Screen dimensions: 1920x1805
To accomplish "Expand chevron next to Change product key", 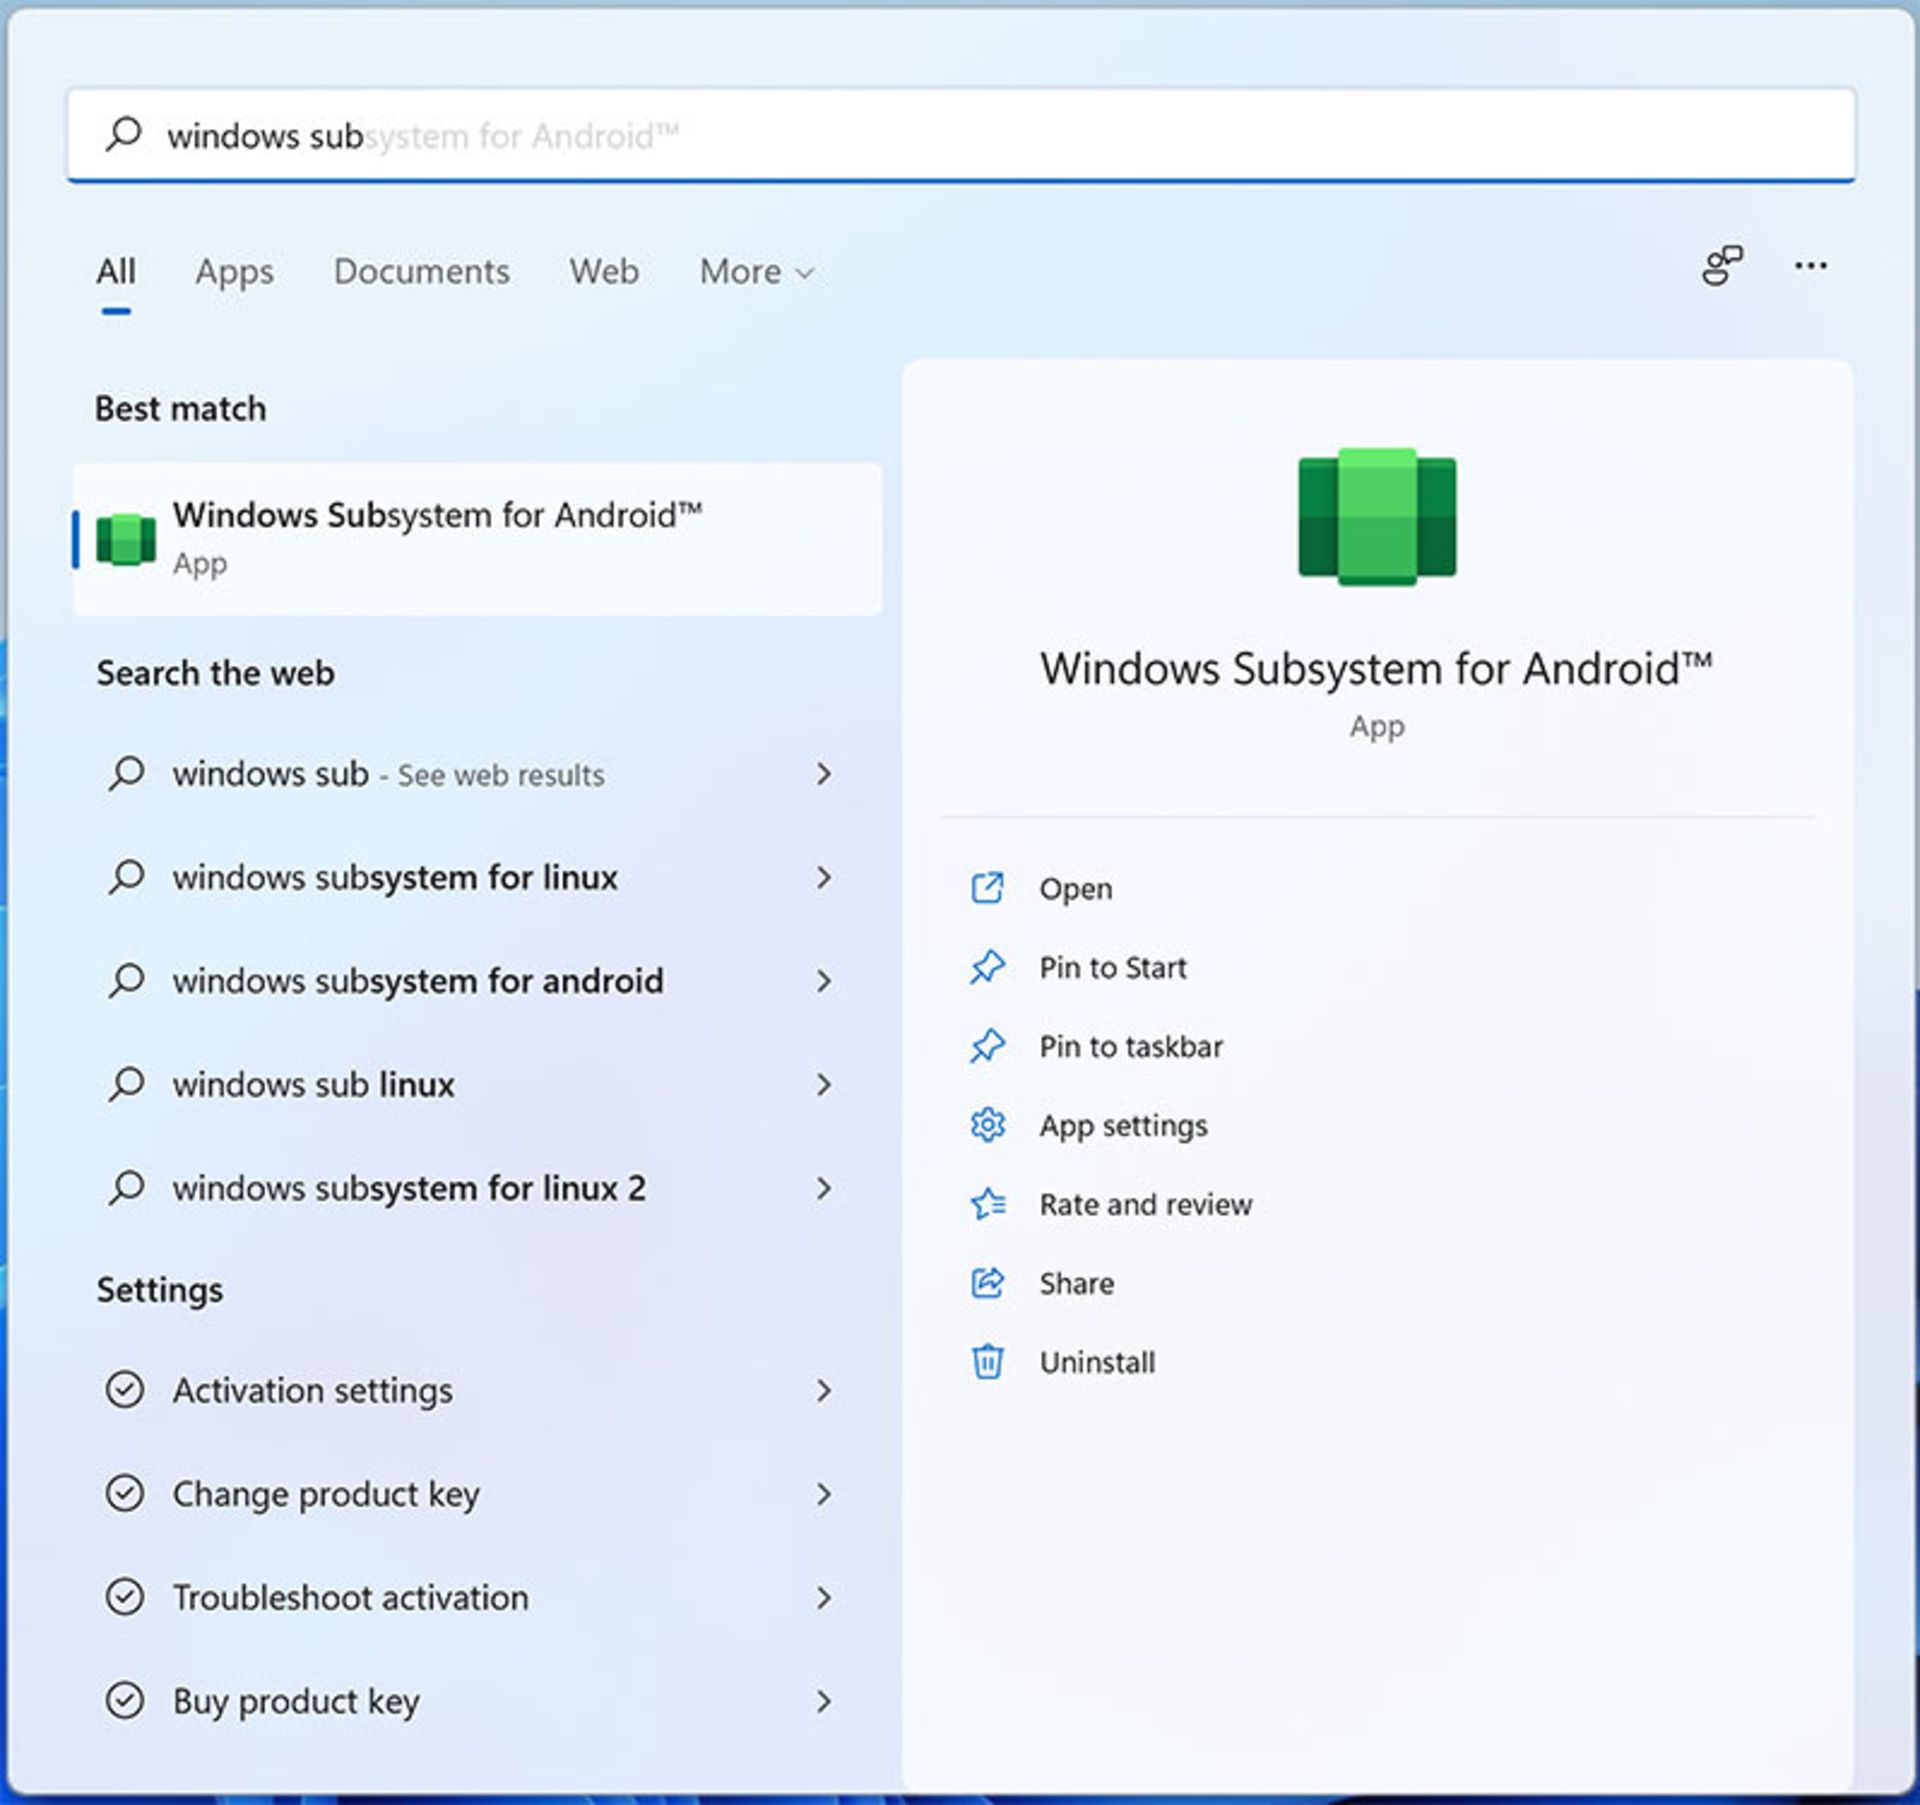I will (823, 1494).
